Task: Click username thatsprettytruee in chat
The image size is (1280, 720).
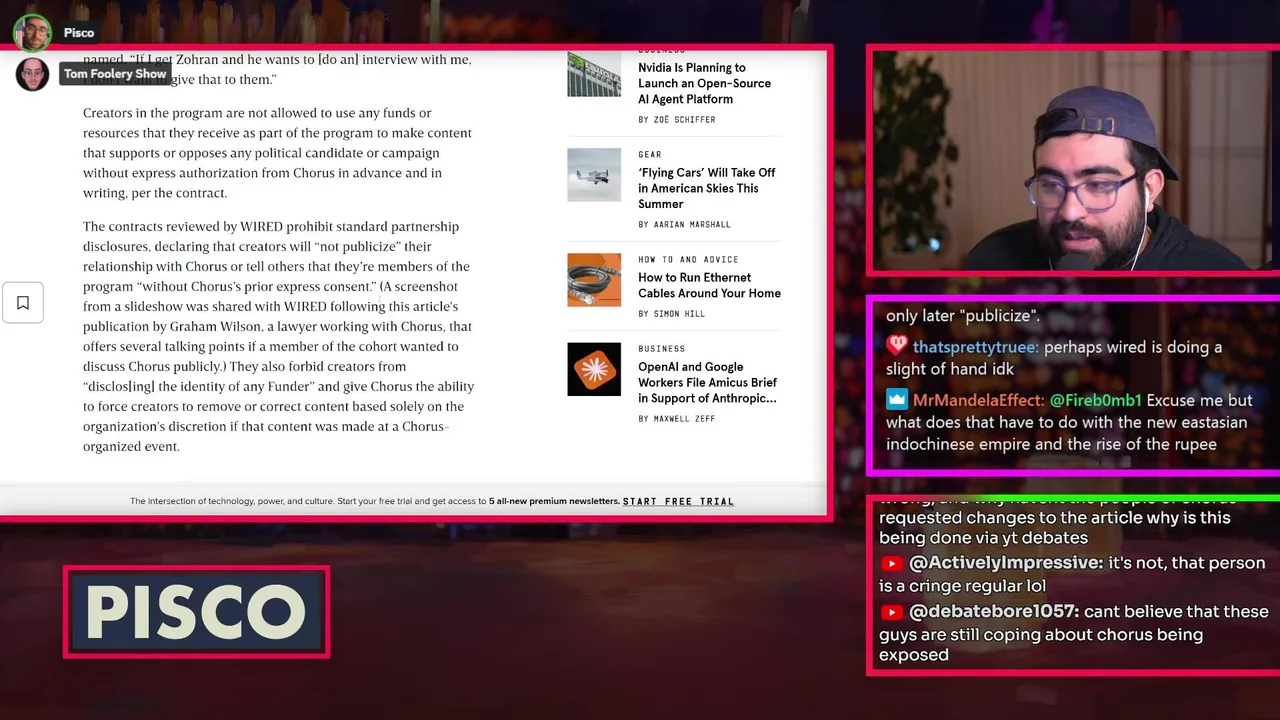Action: (x=975, y=347)
